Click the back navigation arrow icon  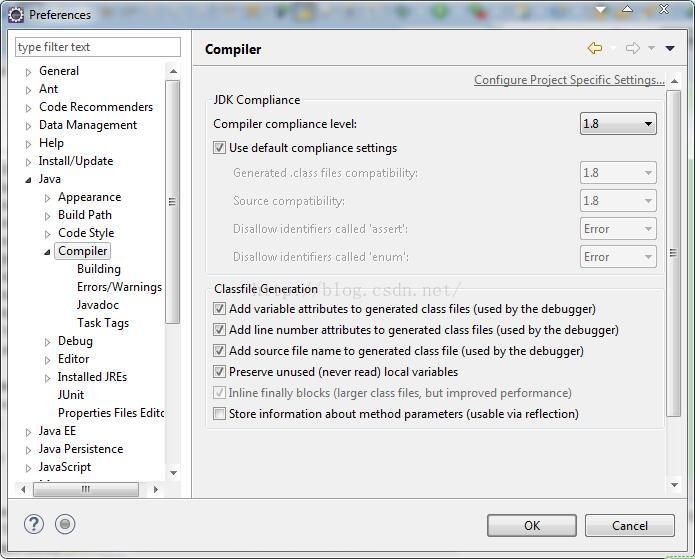(x=594, y=48)
